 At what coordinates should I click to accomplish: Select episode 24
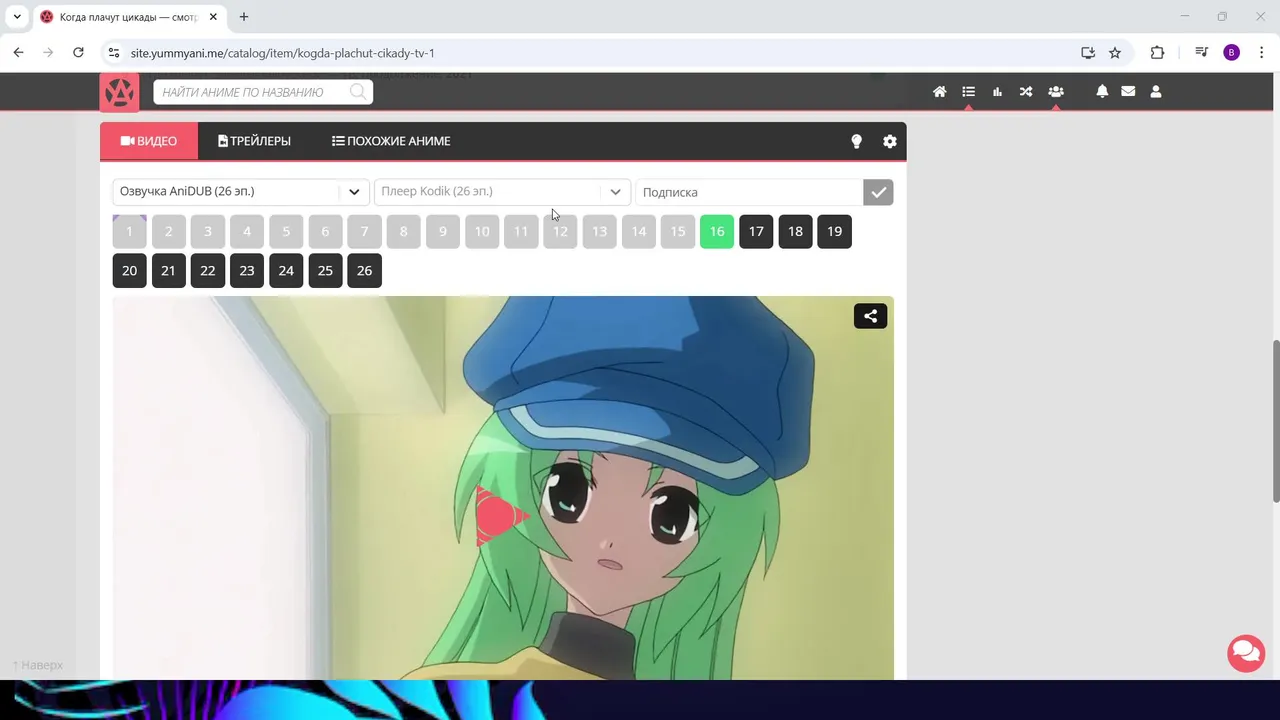(x=286, y=270)
